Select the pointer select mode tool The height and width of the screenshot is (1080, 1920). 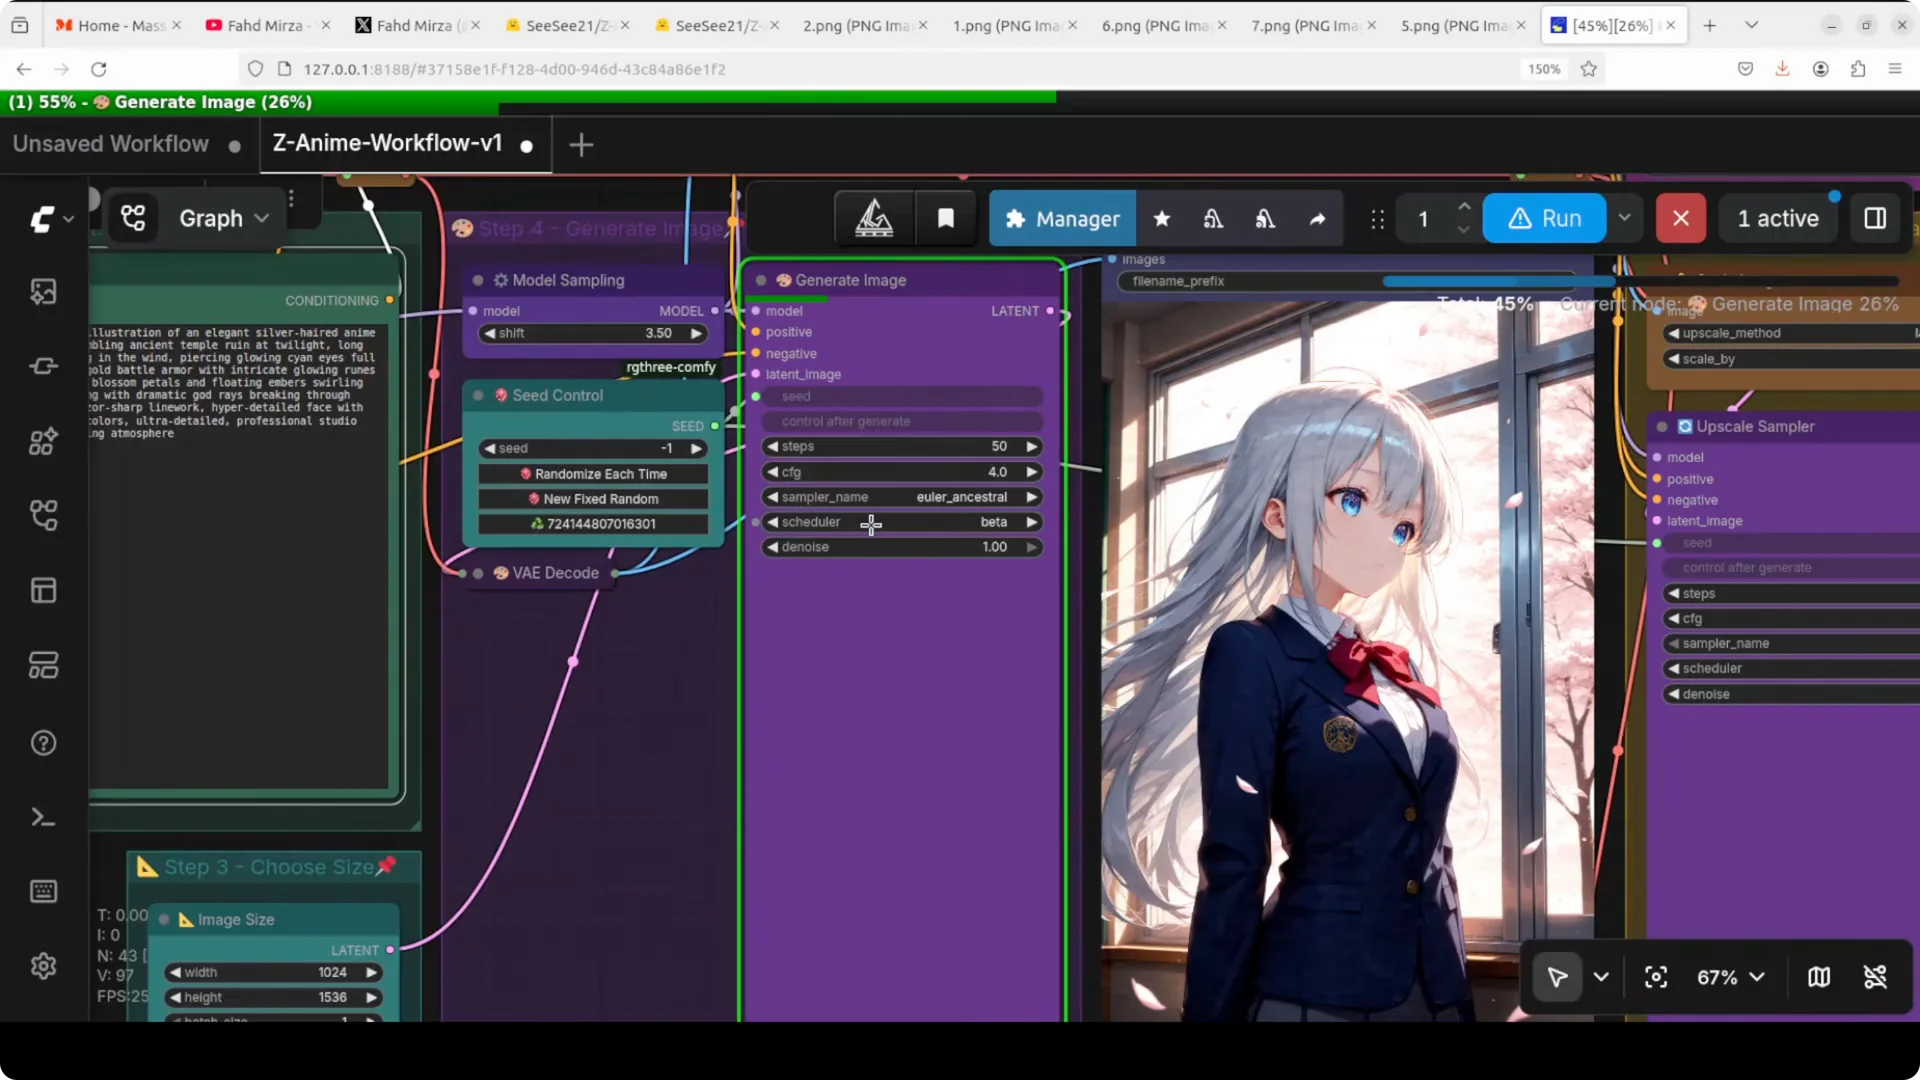[x=1557, y=977]
